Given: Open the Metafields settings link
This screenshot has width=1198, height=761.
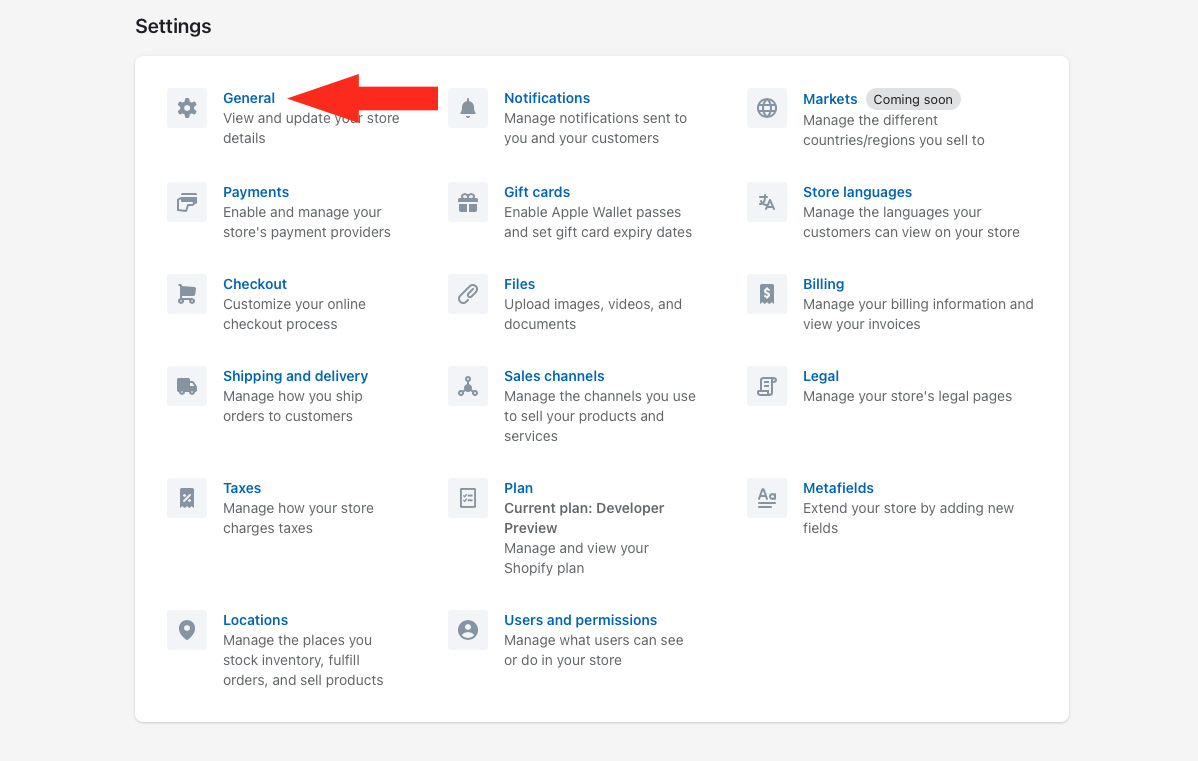Looking at the screenshot, I should (x=838, y=487).
